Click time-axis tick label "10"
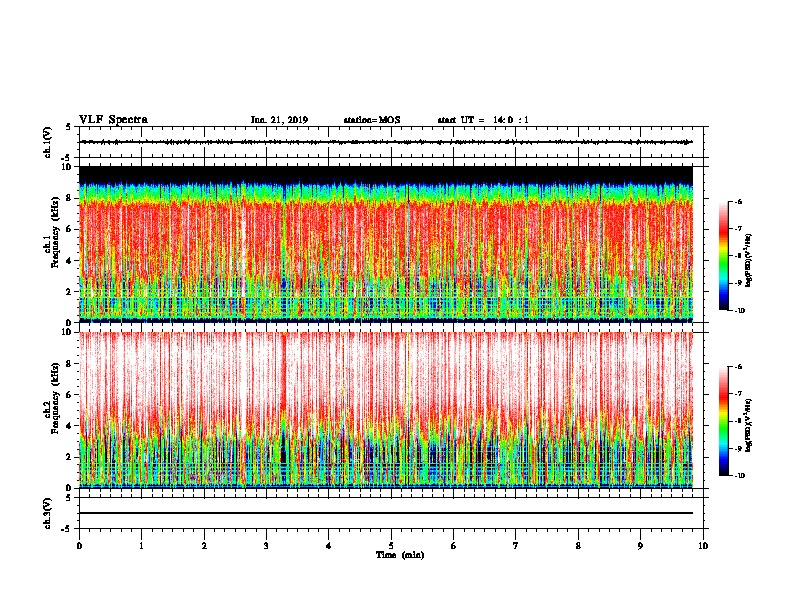Screen dimensions: 792x612 coord(703,546)
